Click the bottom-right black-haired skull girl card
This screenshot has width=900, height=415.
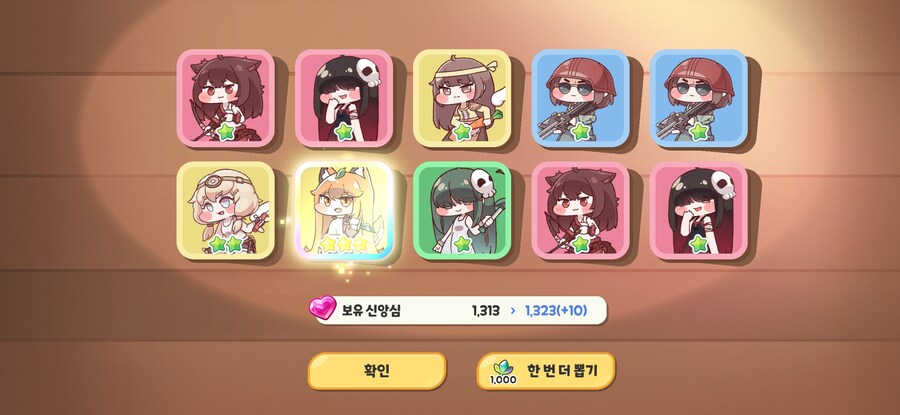pos(699,210)
